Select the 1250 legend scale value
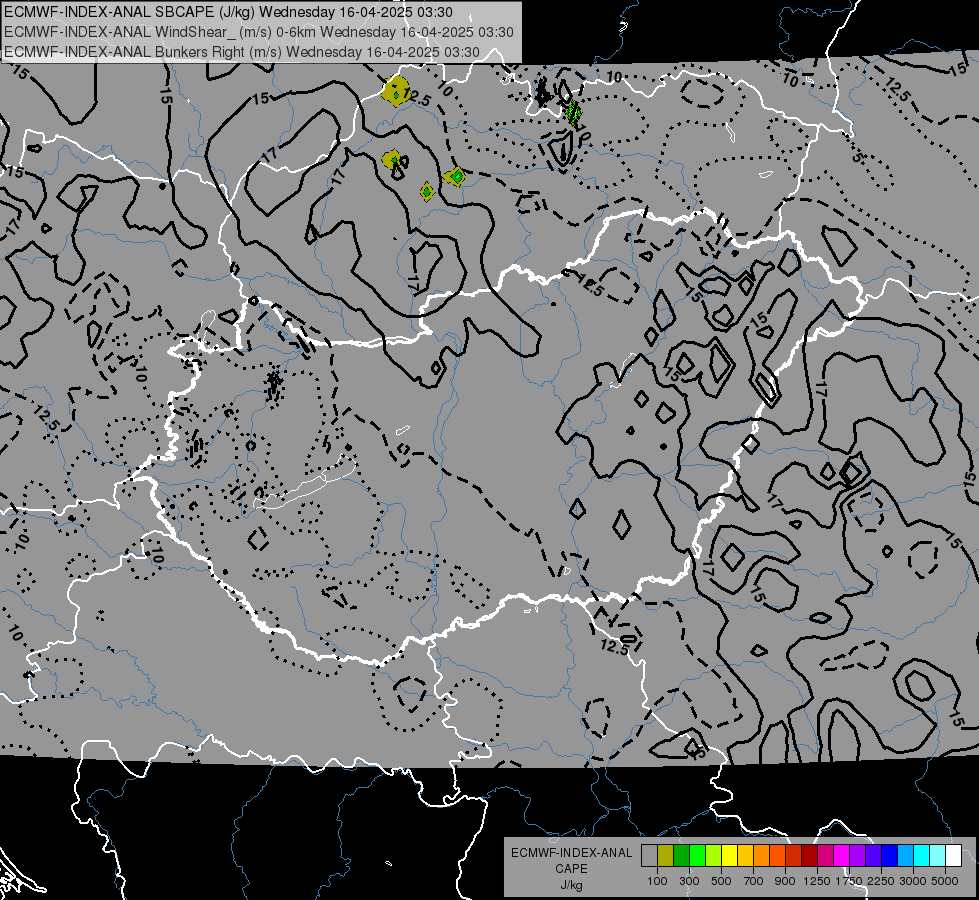979x900 pixels. (817, 881)
